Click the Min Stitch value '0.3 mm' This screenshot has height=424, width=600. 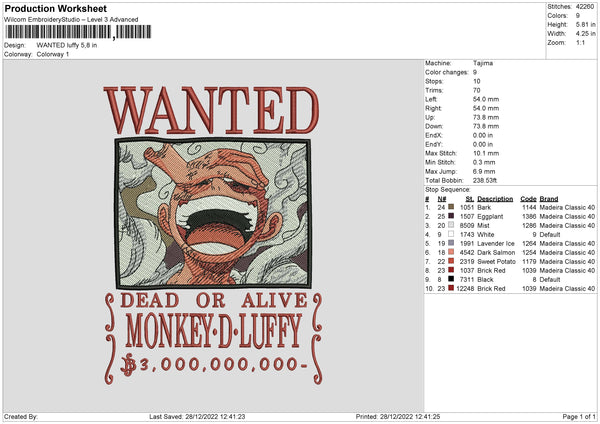click(484, 162)
